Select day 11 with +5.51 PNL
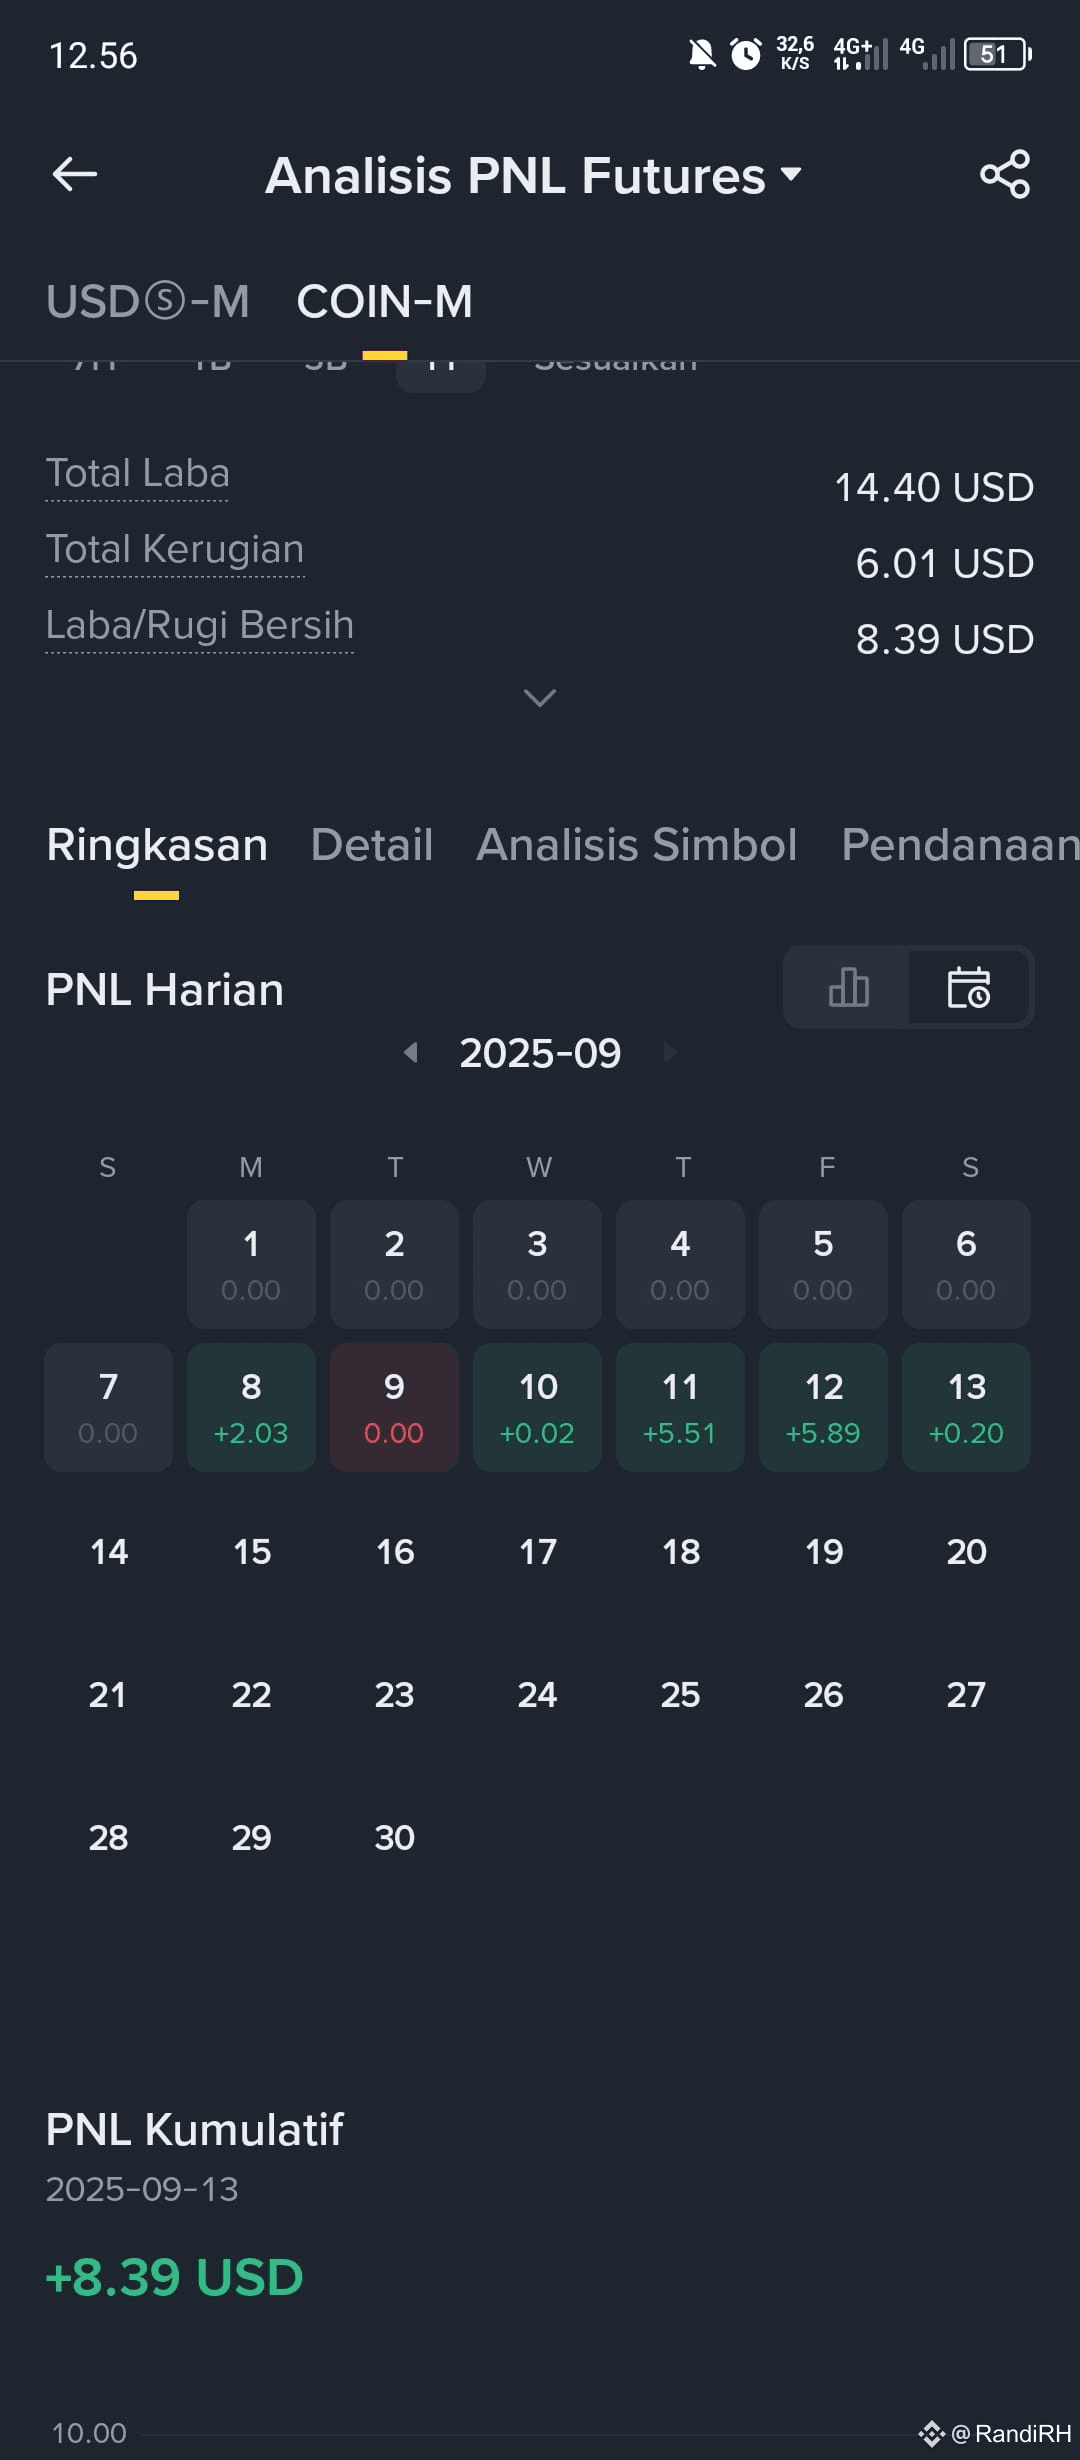This screenshot has width=1080, height=2460. coord(680,1407)
